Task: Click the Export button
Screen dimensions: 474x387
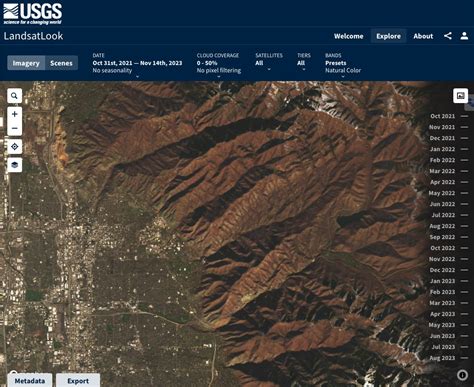Action: pos(78,381)
